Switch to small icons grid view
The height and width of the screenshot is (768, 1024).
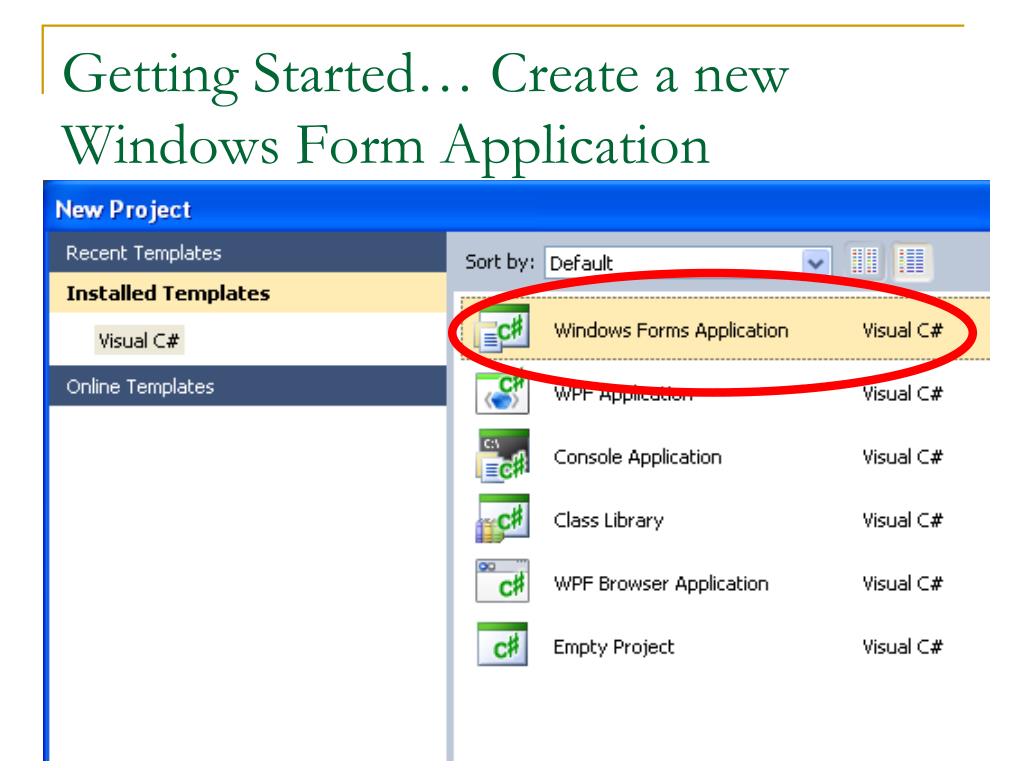coord(864,262)
